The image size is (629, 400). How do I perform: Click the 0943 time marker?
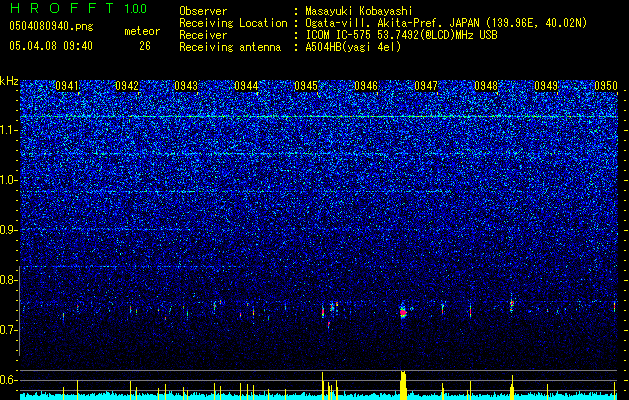coord(187,86)
